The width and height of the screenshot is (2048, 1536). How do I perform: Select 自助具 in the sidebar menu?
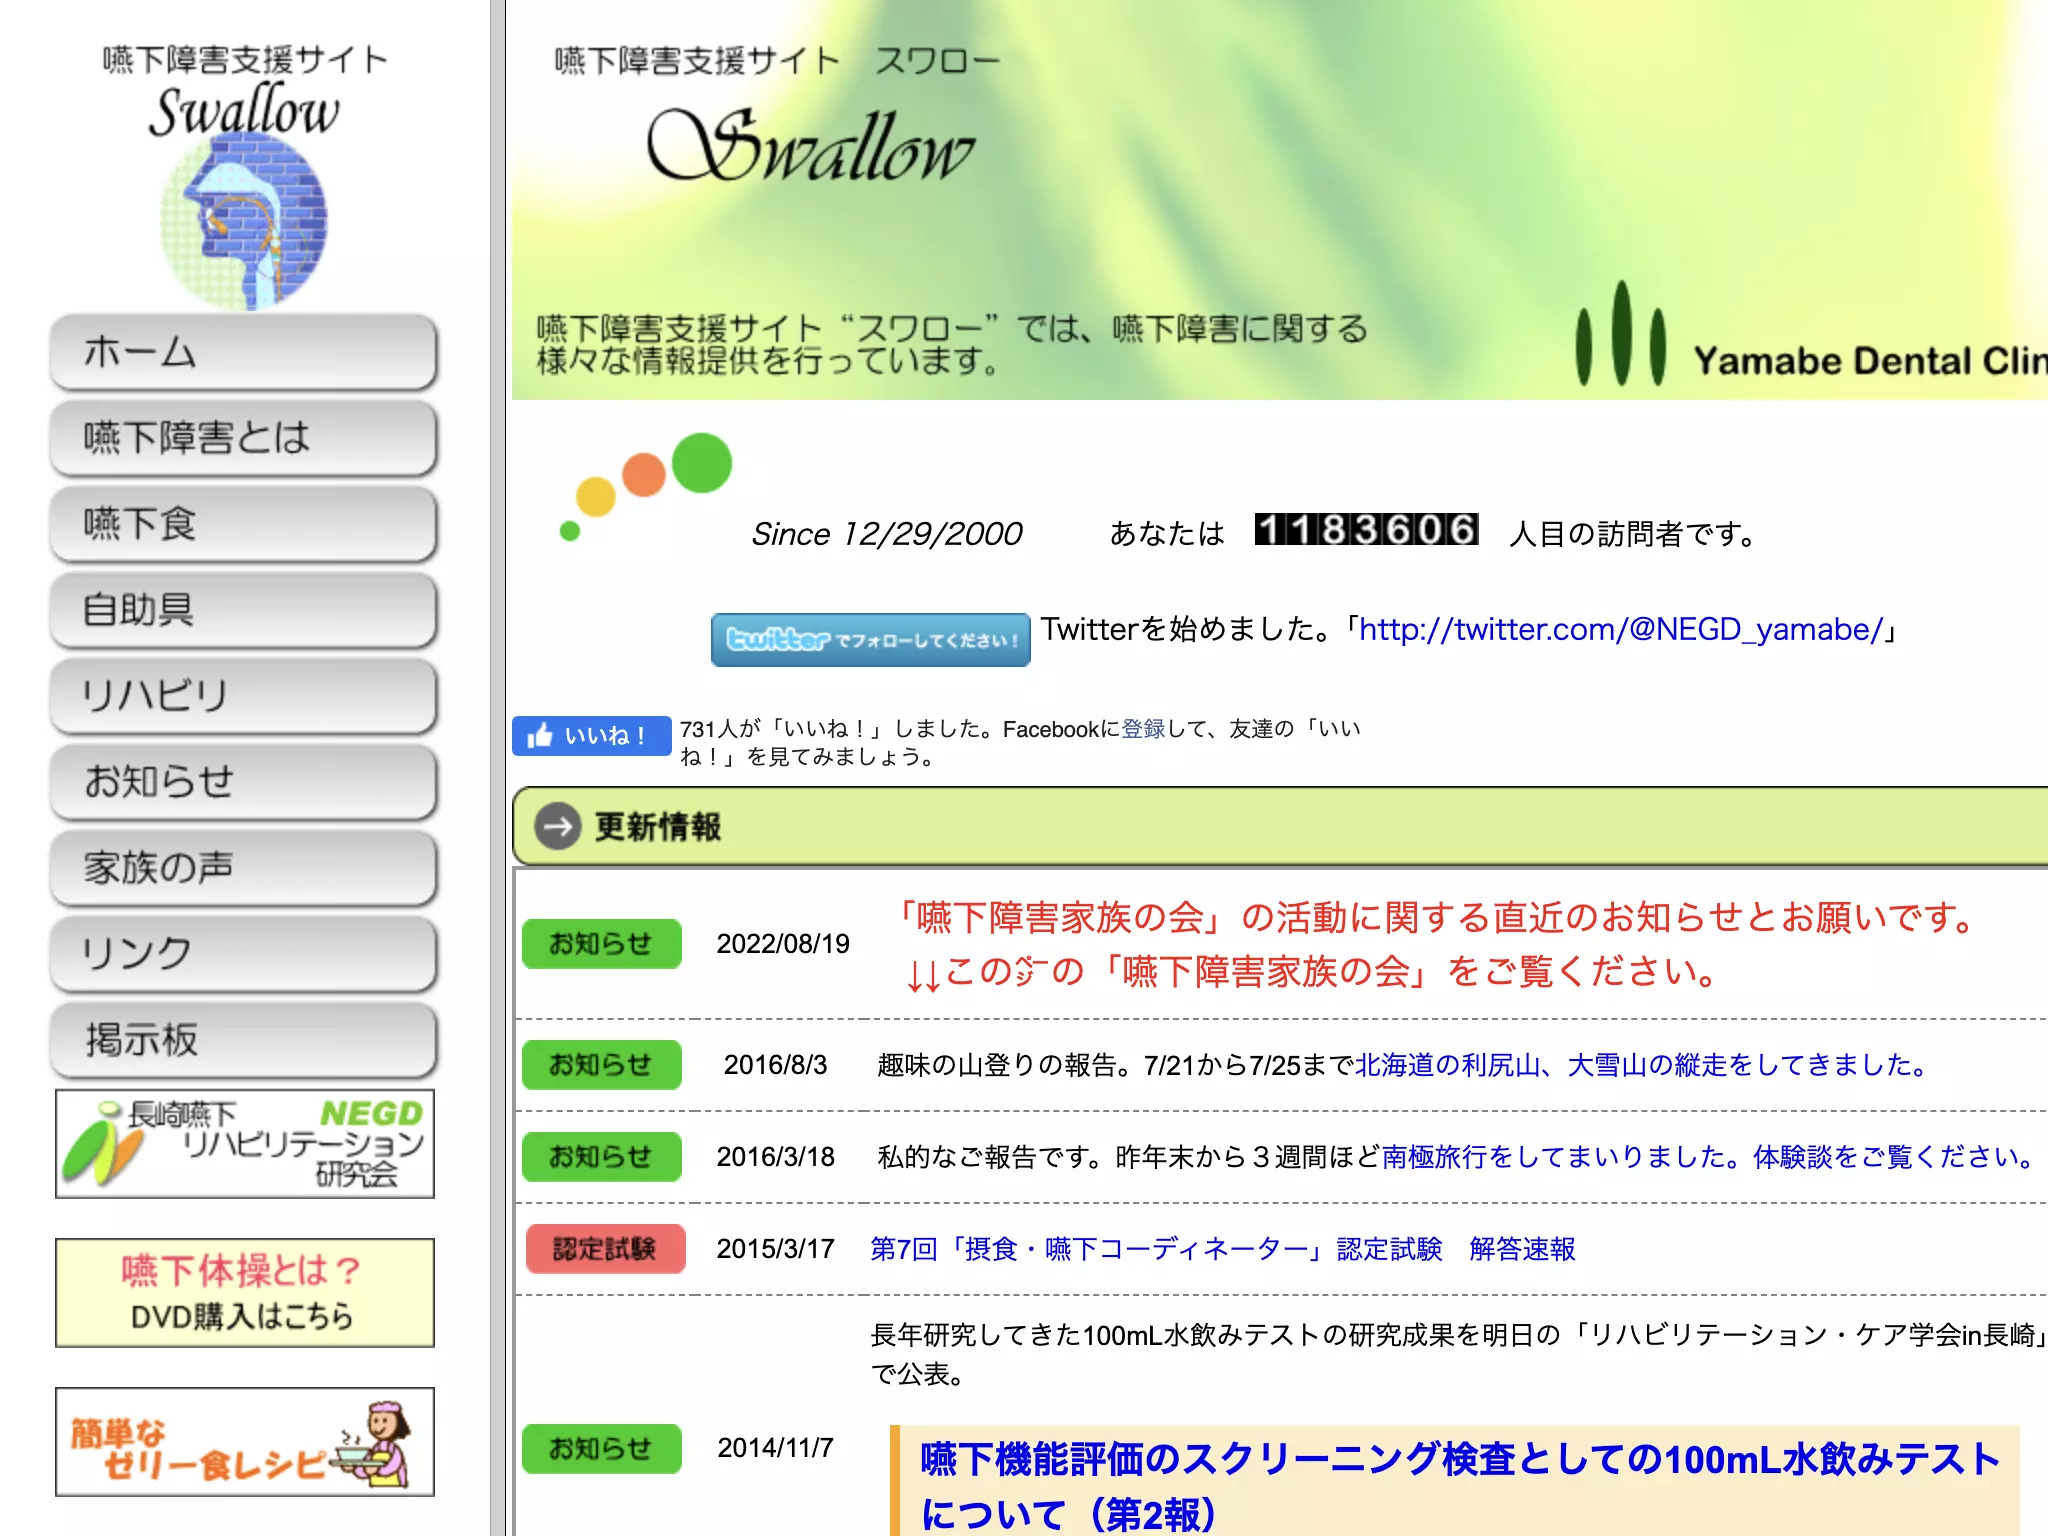[244, 610]
